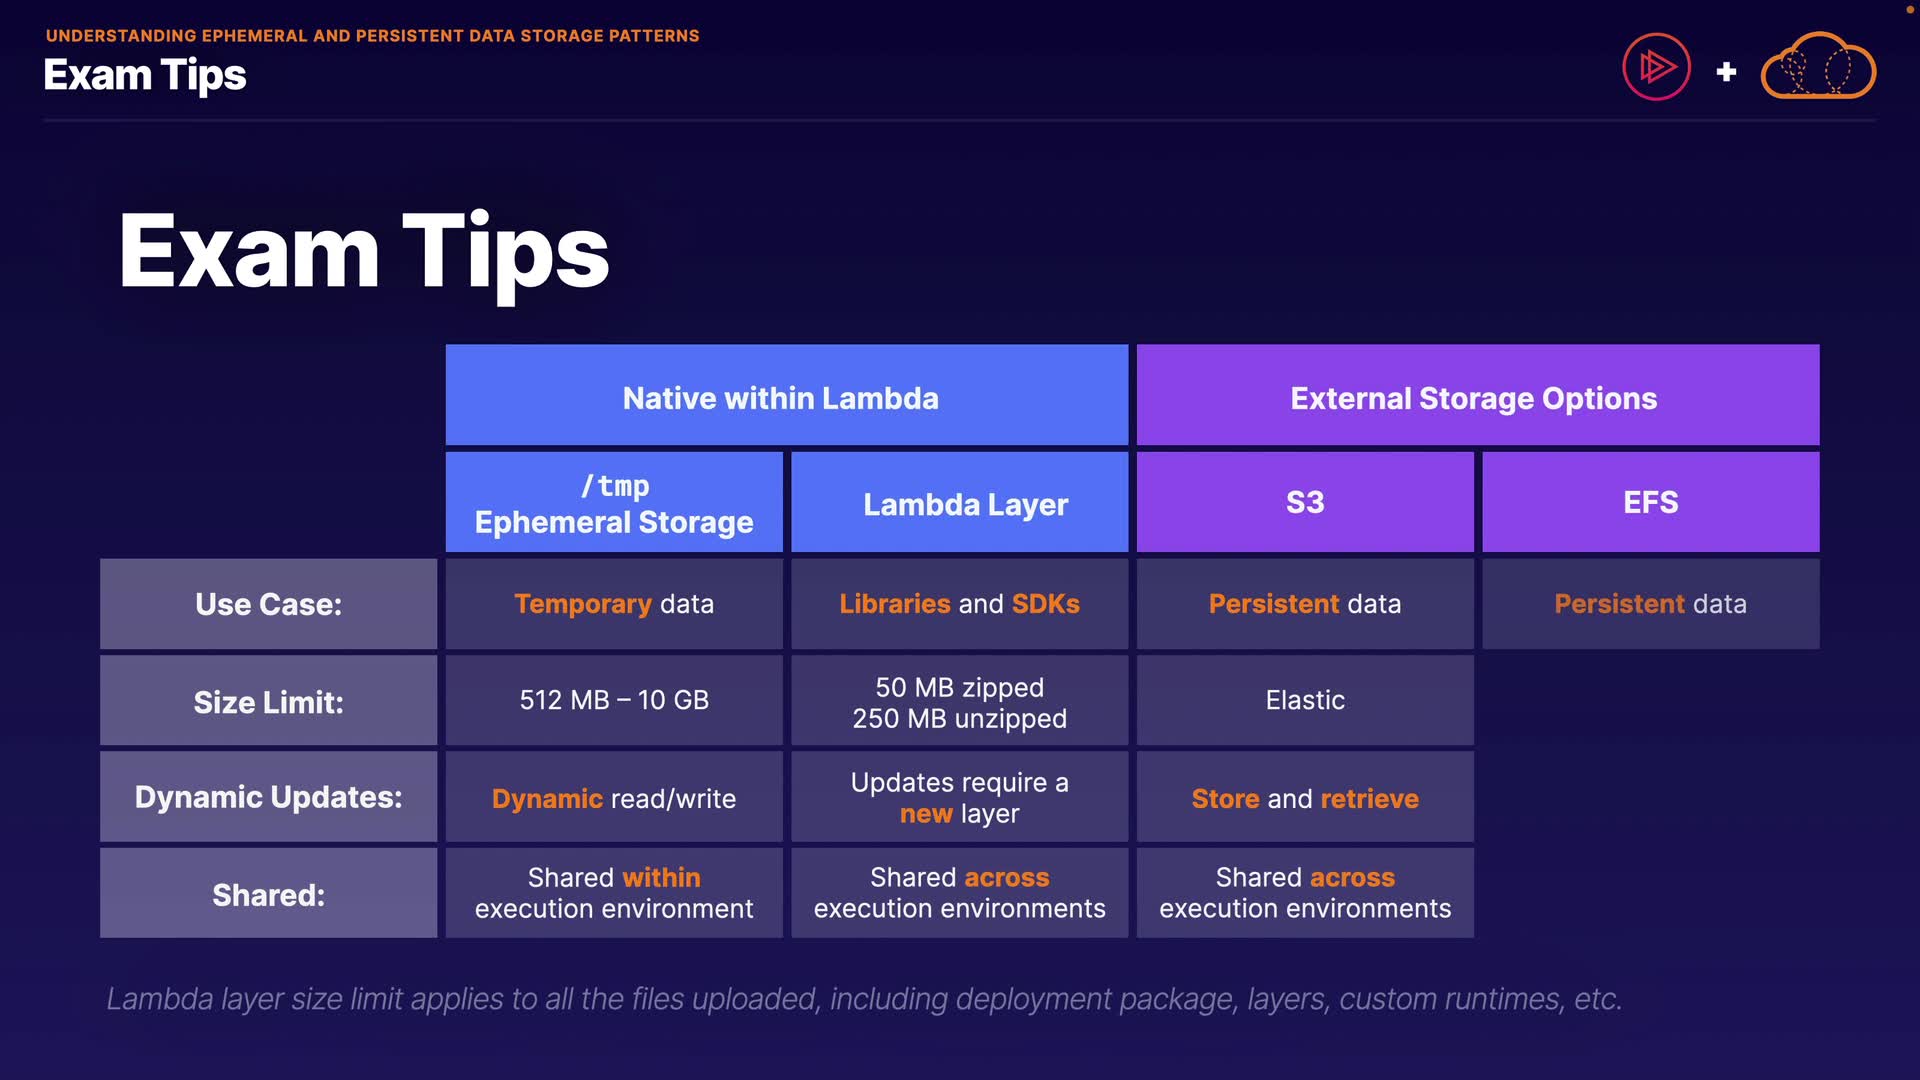The image size is (1920, 1080).
Task: Select the Shared row label
Action: (268, 893)
